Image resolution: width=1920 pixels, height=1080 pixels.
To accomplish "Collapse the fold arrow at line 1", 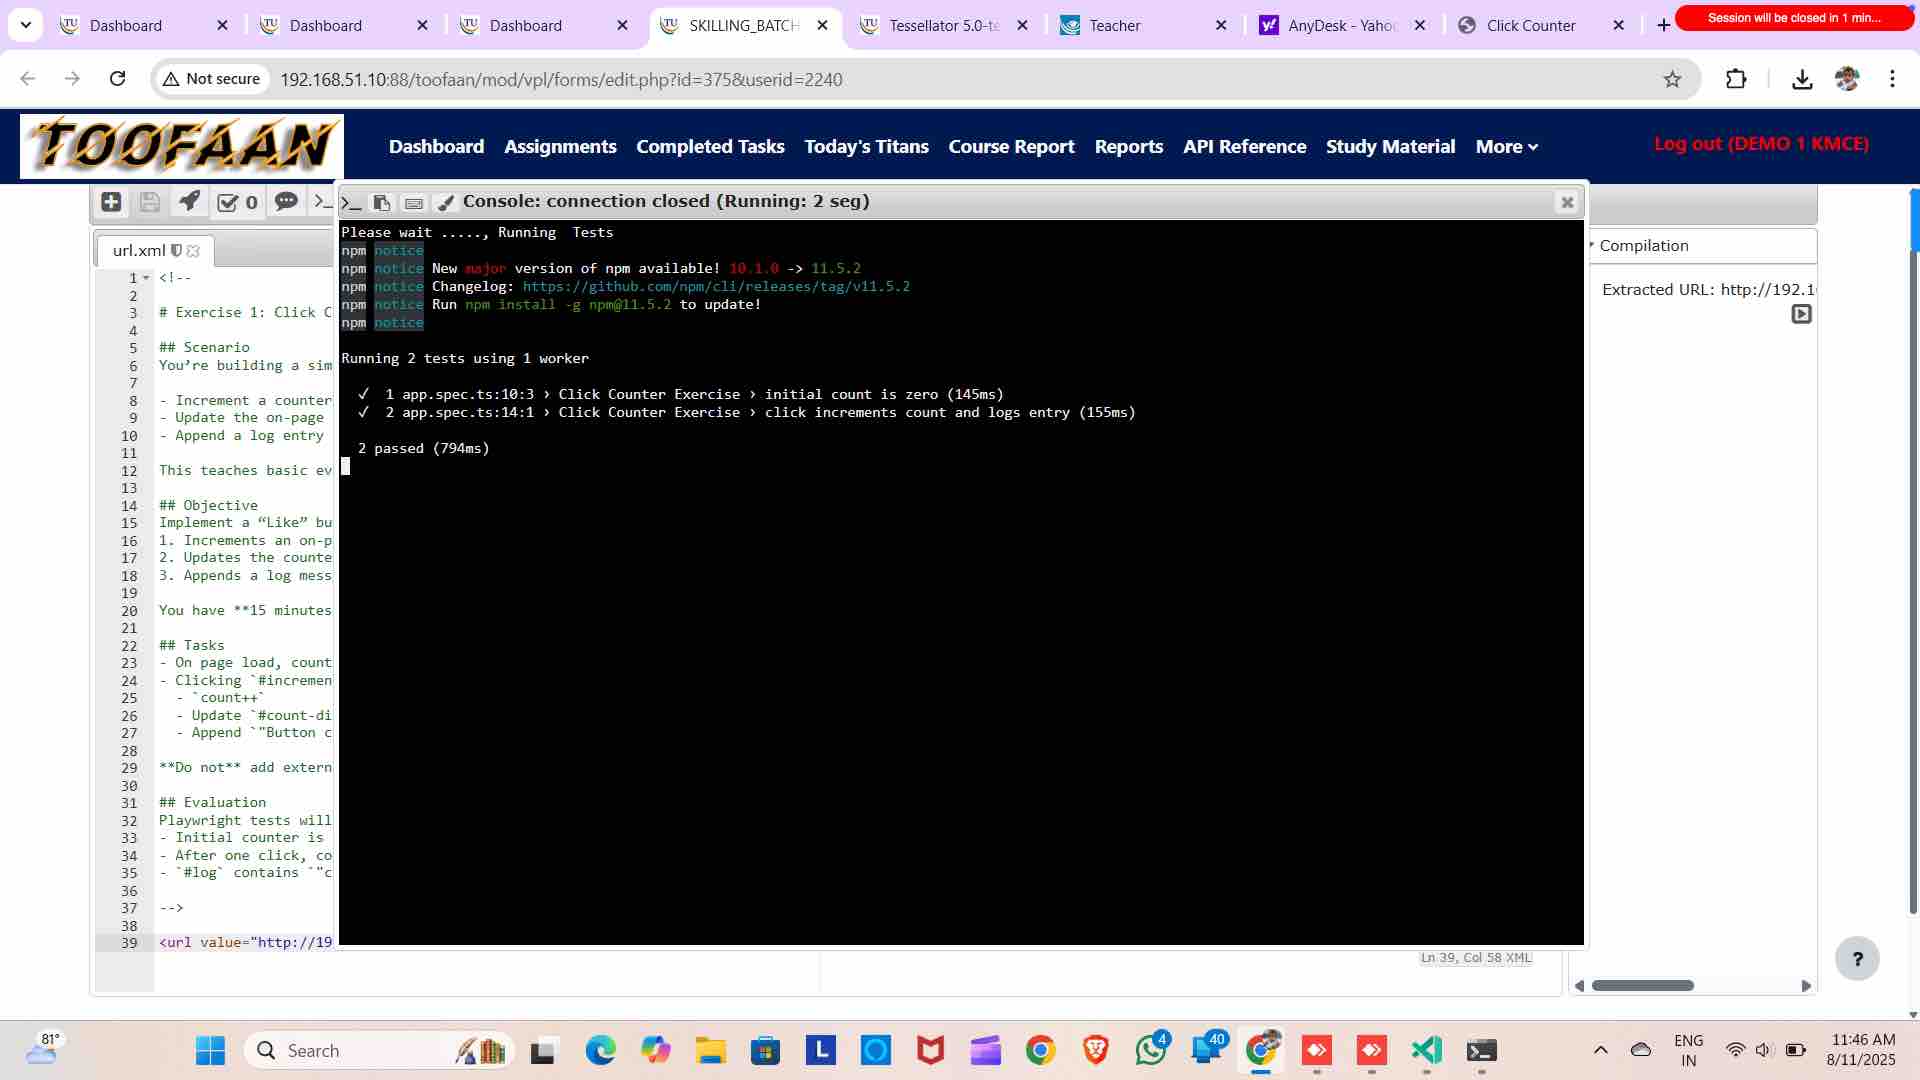I will point(146,278).
